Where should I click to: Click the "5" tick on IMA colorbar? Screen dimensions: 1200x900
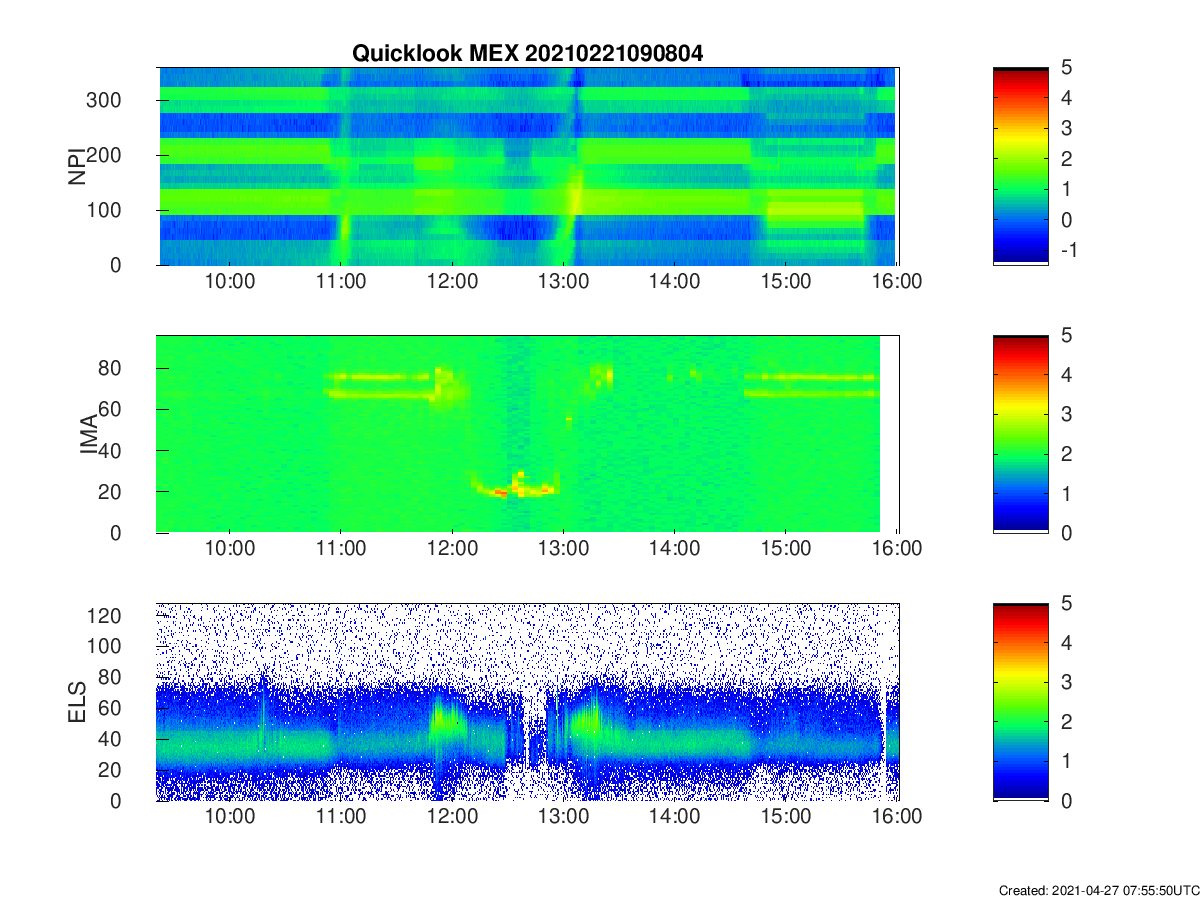[x=1066, y=336]
